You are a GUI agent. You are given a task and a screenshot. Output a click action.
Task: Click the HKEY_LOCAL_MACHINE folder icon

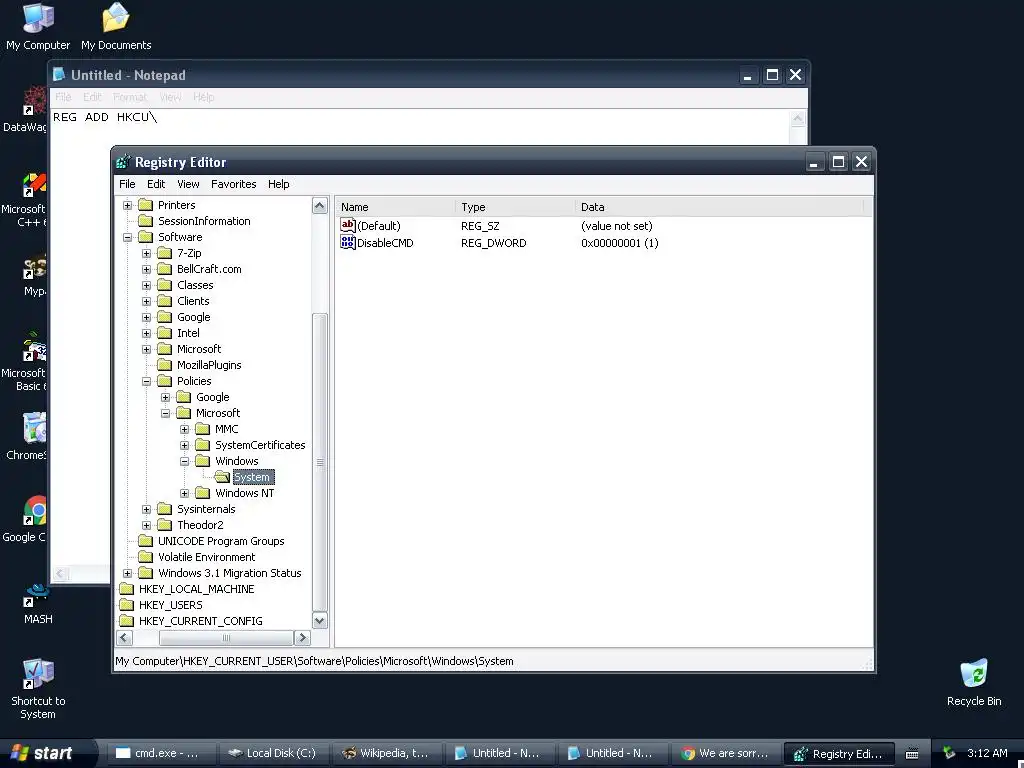[126, 589]
